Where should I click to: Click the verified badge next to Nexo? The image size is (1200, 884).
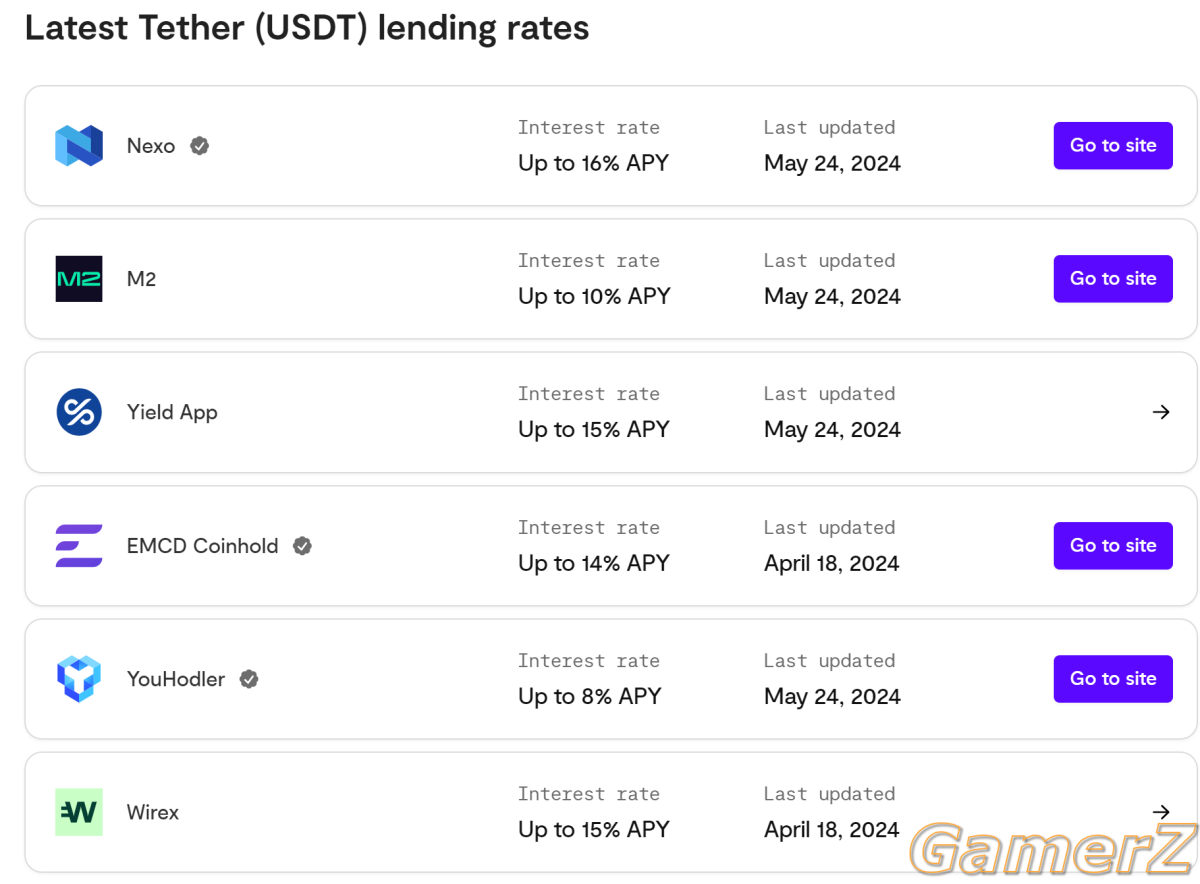(x=200, y=146)
